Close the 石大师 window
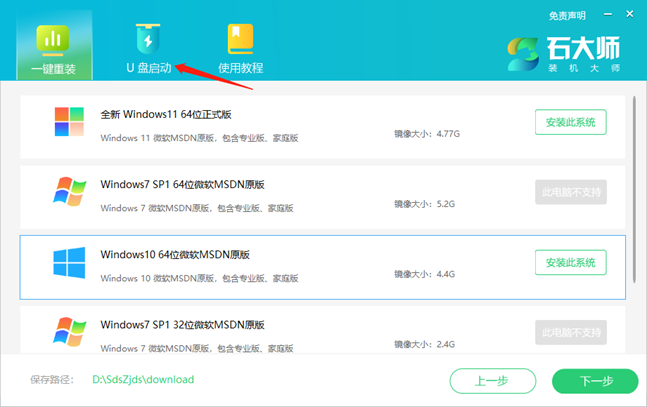Viewport: 647px width, 407px height. 630,14
